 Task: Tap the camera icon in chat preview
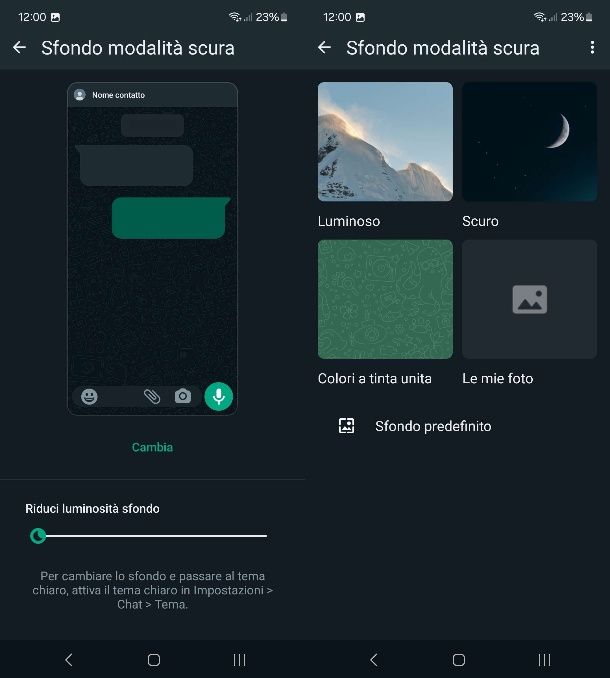pyautogui.click(x=183, y=396)
